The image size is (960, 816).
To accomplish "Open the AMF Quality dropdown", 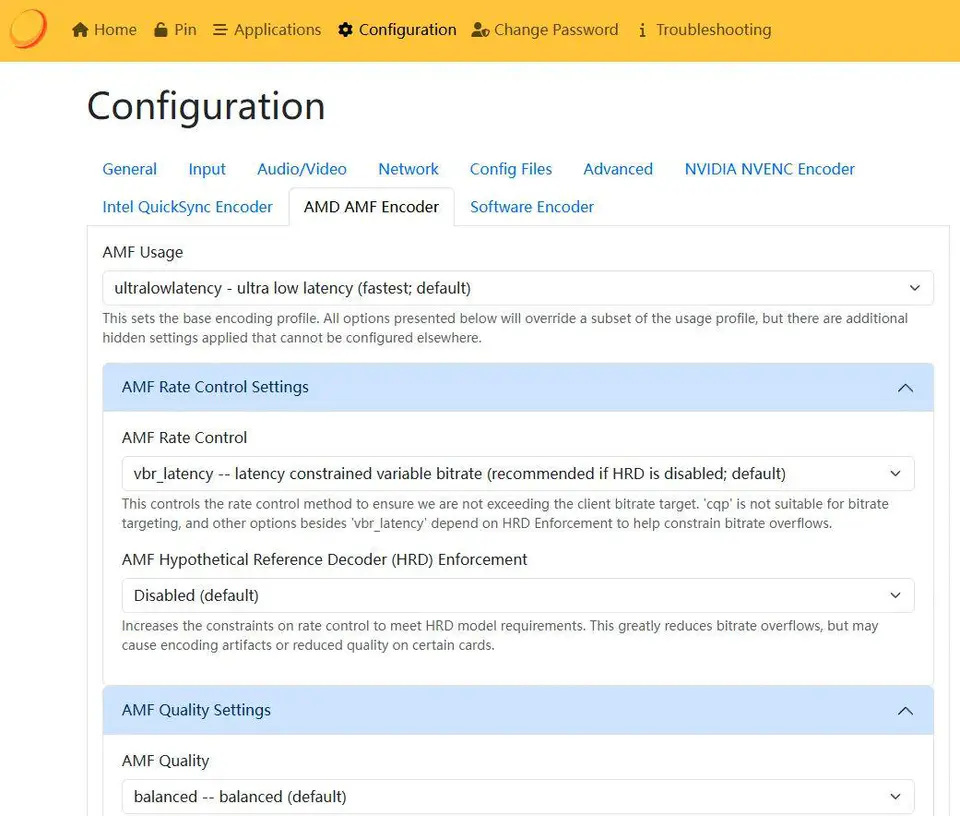I will [518, 796].
